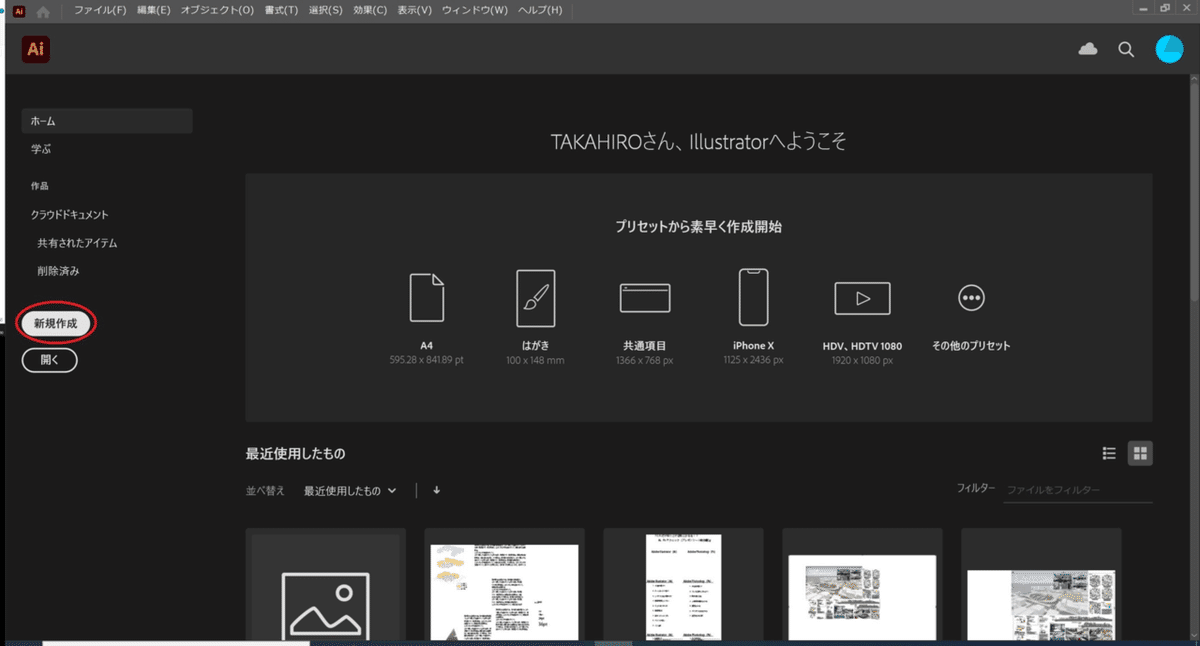Reverse sort order with down arrow
The height and width of the screenshot is (646, 1200).
(437, 490)
